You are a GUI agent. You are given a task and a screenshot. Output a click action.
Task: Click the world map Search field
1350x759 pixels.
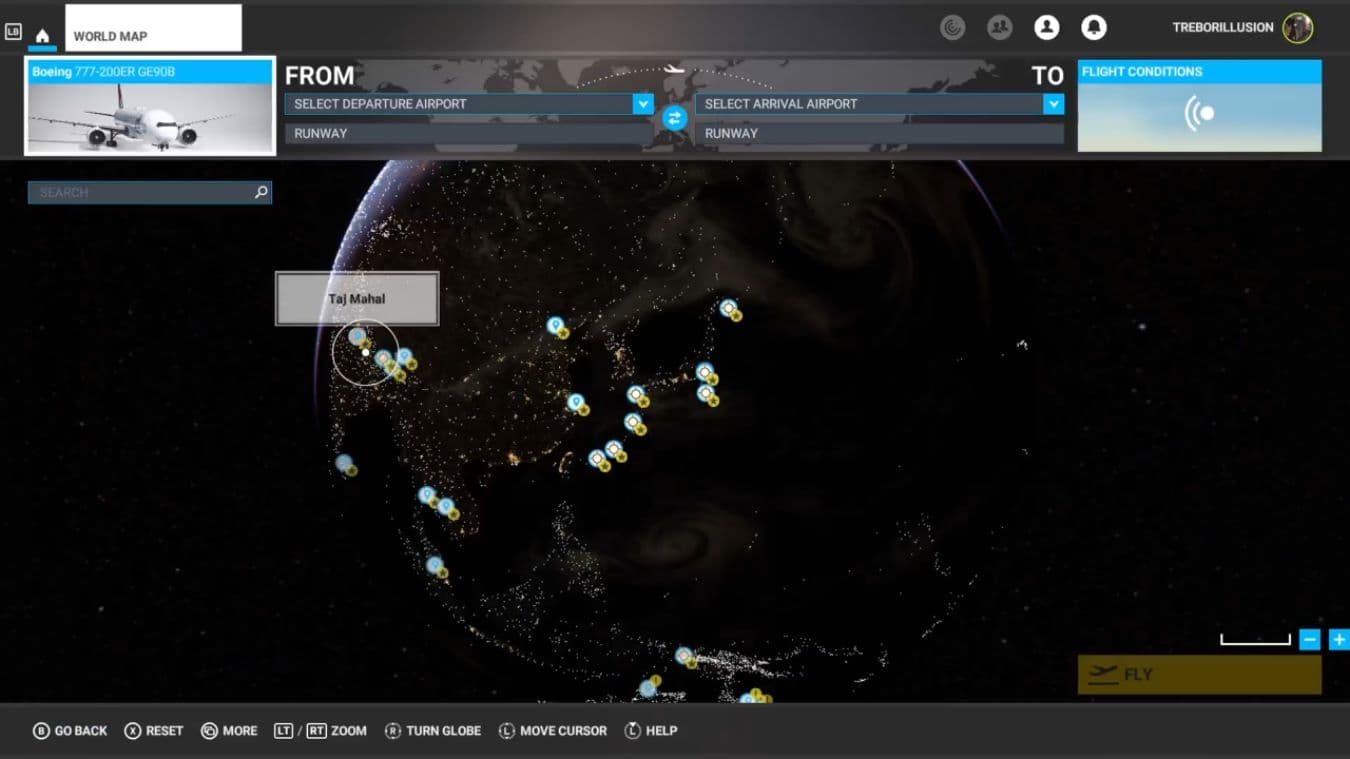(149, 192)
